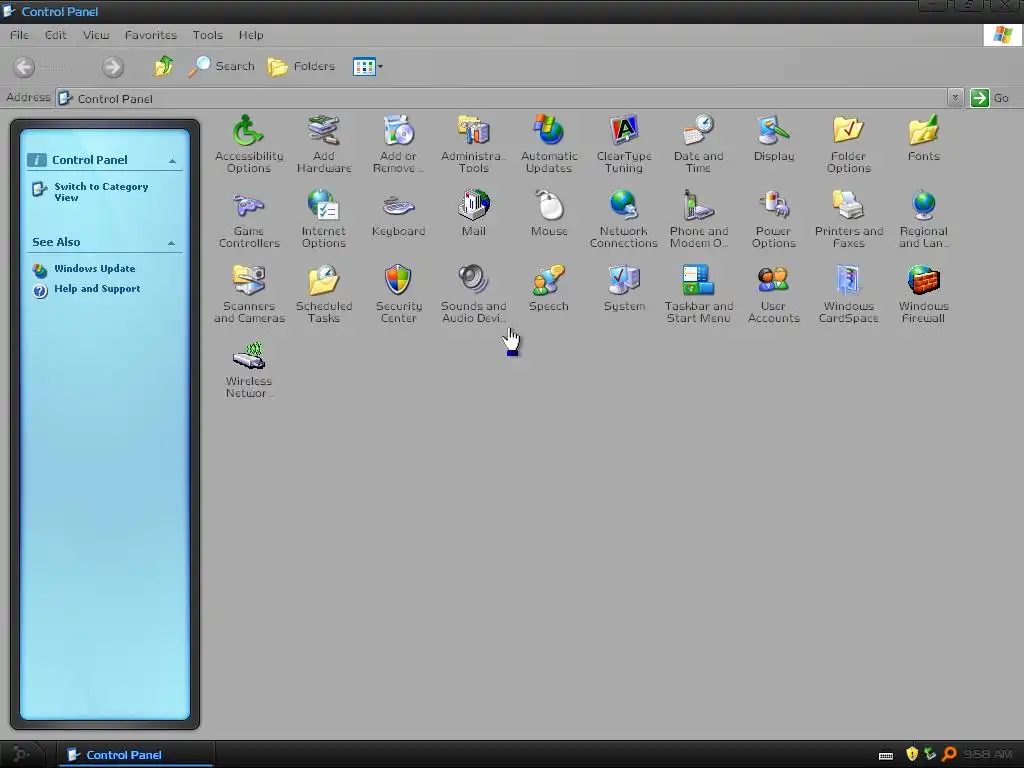Open Sounds and Audio Devices icon
1024x768 pixels.
pyautogui.click(x=473, y=294)
